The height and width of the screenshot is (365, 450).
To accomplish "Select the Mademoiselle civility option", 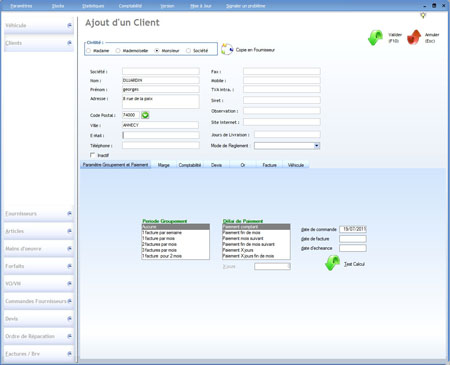I will tap(118, 51).
